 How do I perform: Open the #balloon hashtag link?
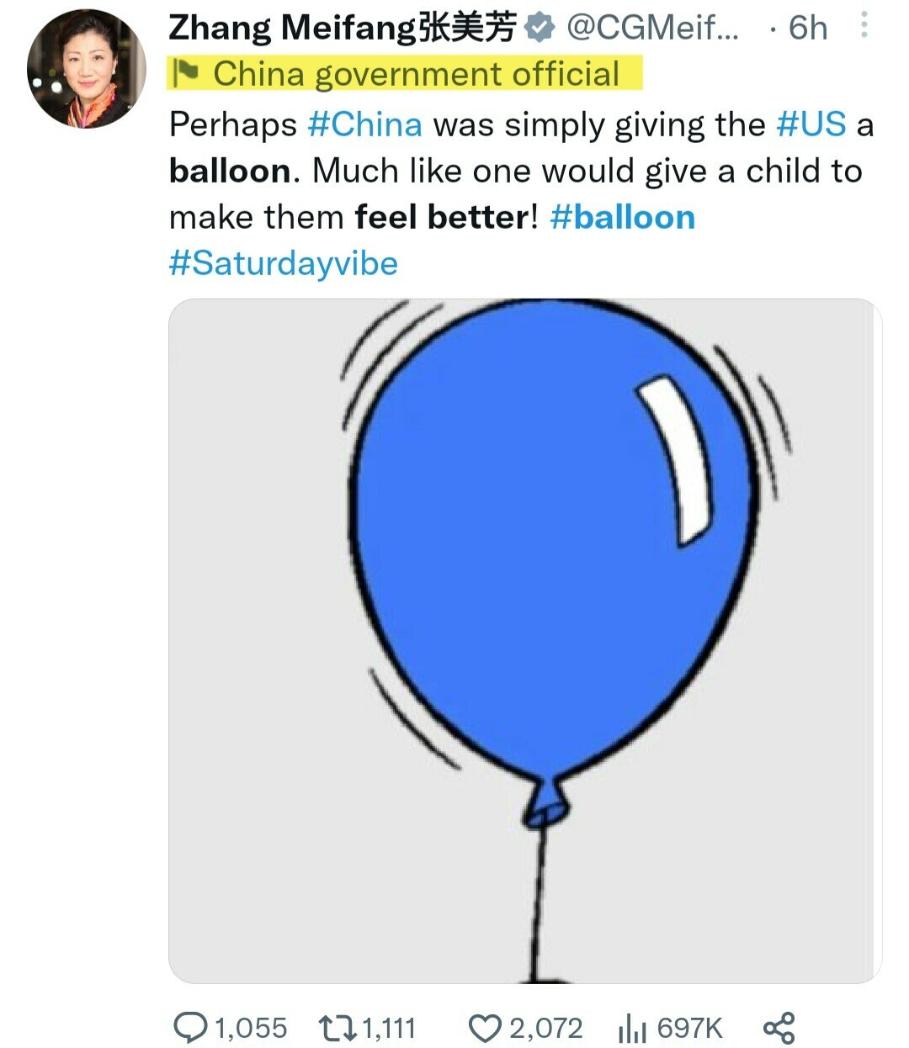622,218
